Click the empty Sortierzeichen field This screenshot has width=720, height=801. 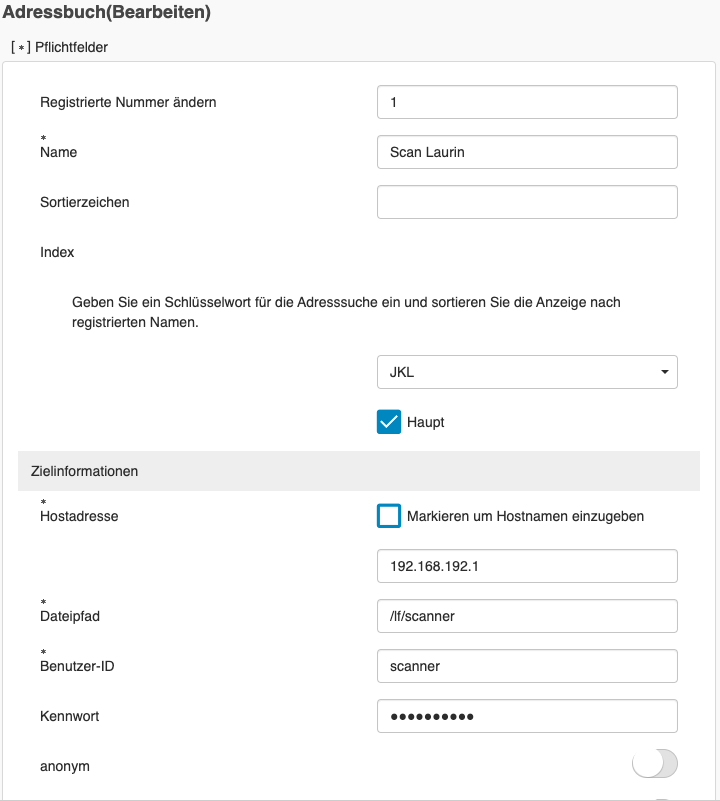(527, 201)
